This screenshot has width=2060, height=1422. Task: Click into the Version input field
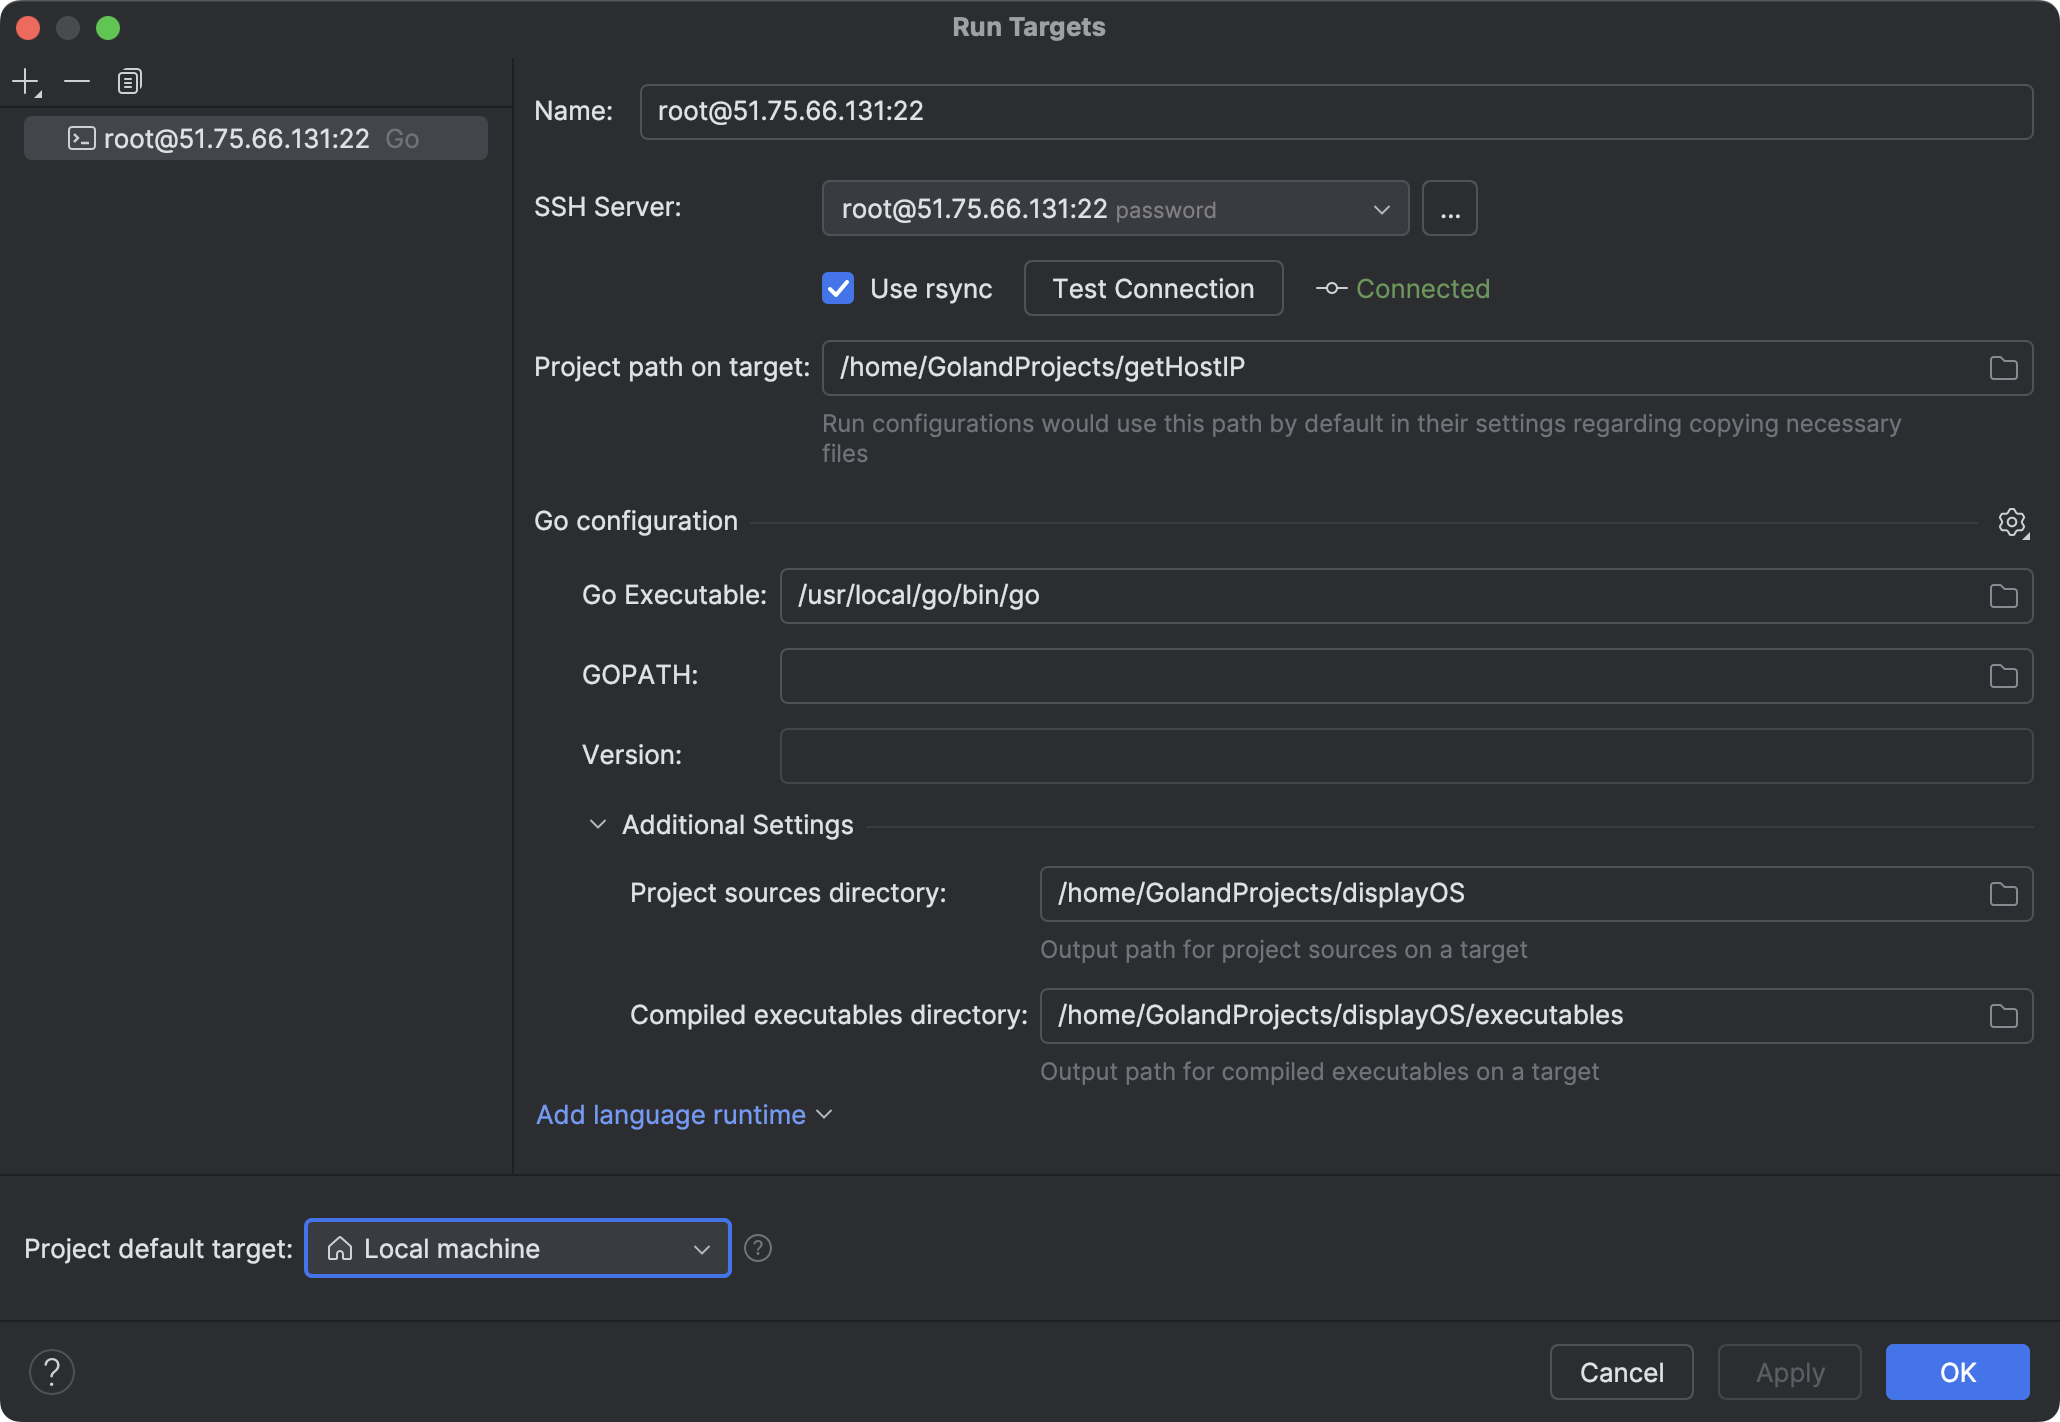click(x=1405, y=756)
